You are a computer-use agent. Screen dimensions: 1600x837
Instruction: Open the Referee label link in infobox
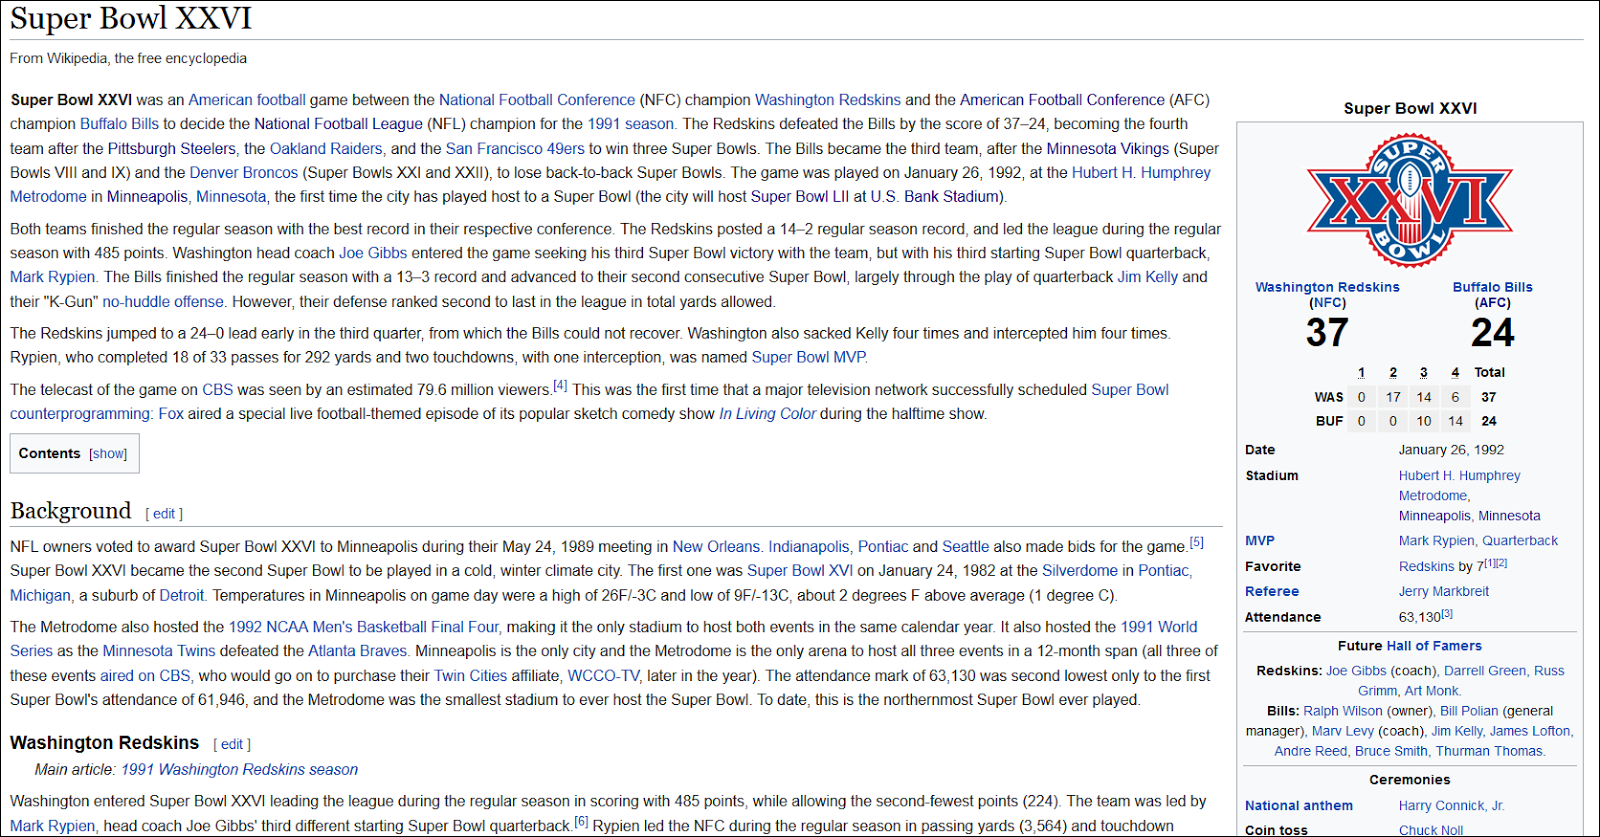[1272, 592]
